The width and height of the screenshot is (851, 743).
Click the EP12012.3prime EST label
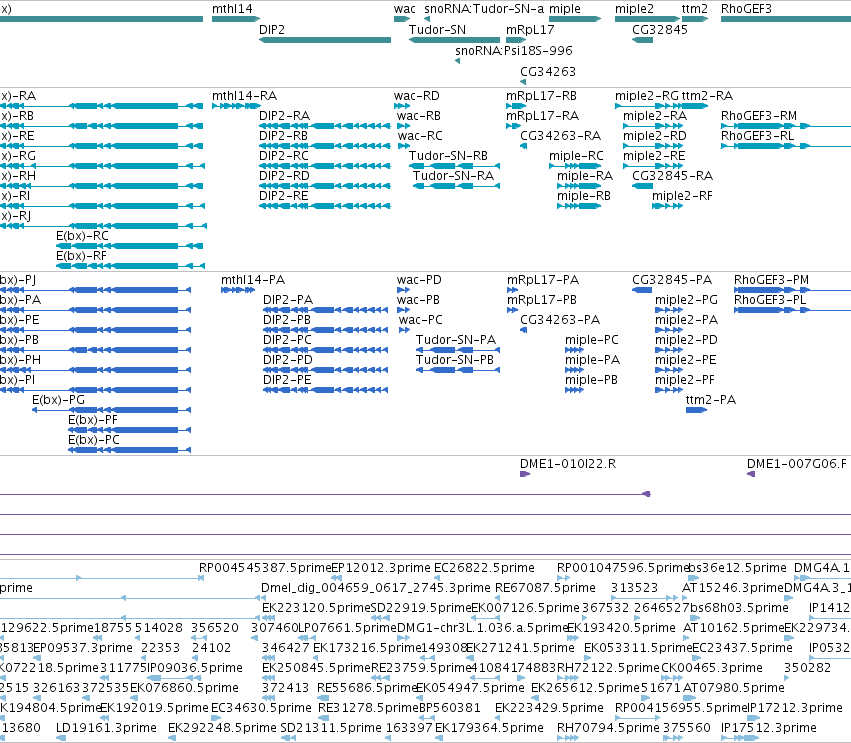(x=380, y=568)
